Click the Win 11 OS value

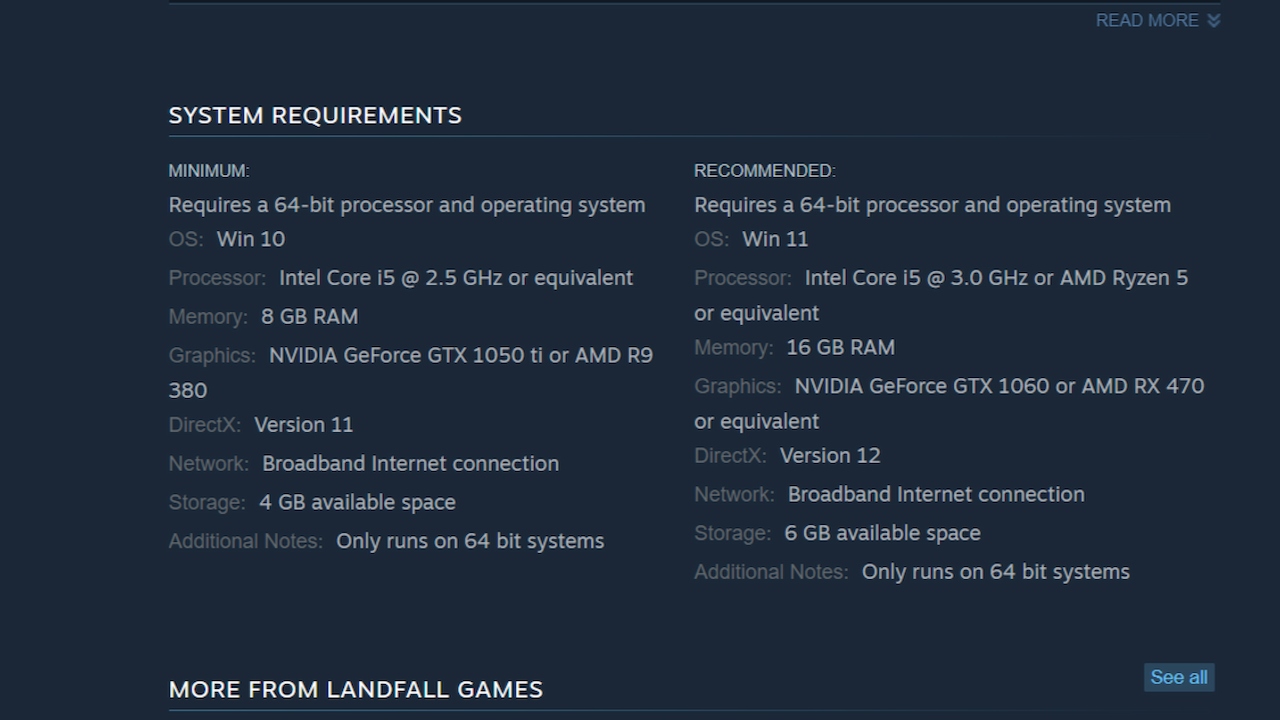(x=775, y=239)
